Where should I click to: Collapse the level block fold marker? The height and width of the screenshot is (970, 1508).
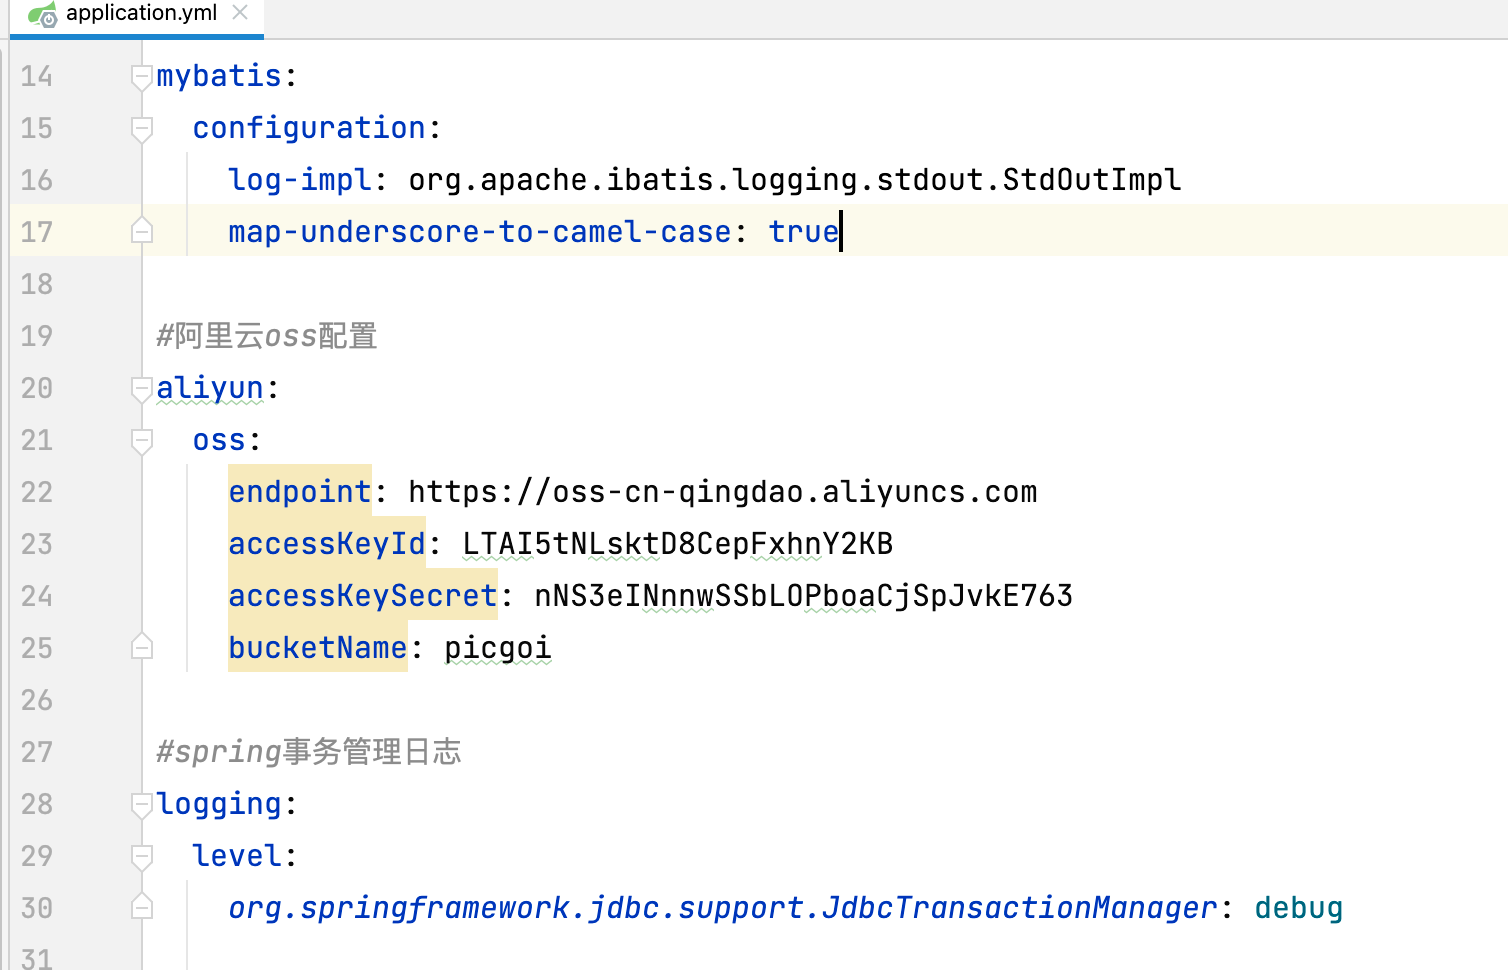coord(142,857)
